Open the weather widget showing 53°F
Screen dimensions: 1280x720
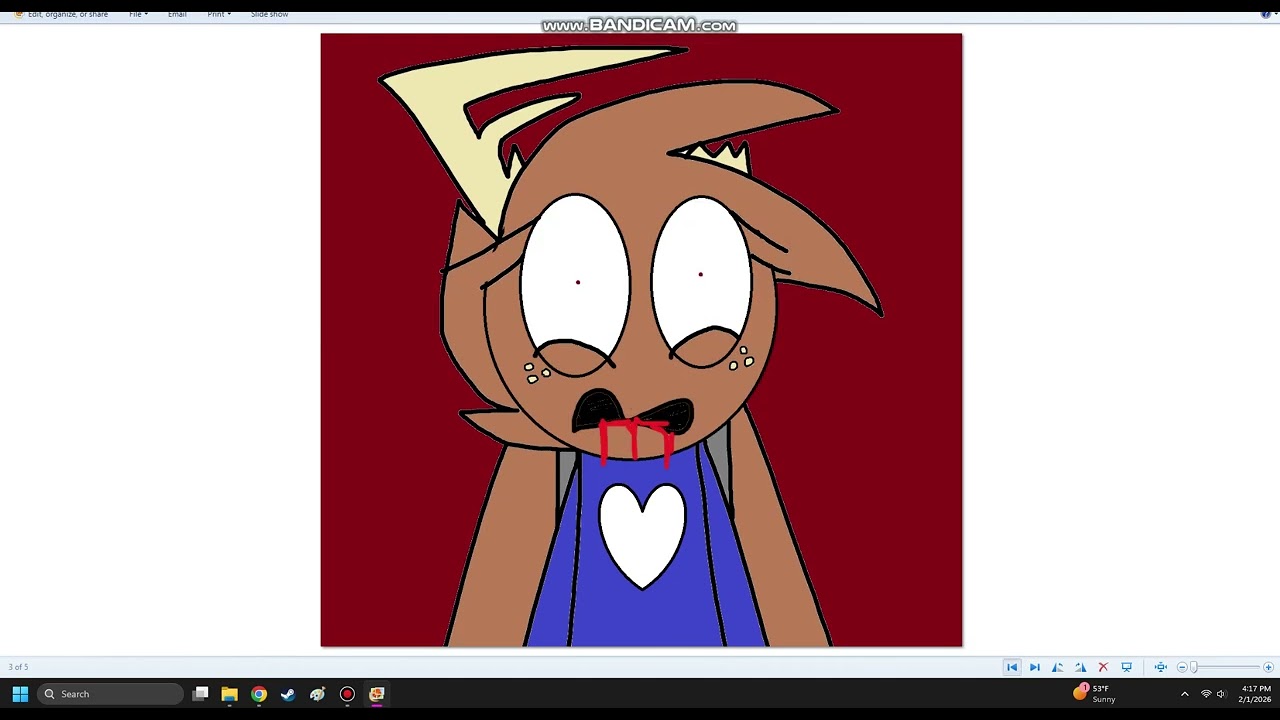coord(1095,694)
